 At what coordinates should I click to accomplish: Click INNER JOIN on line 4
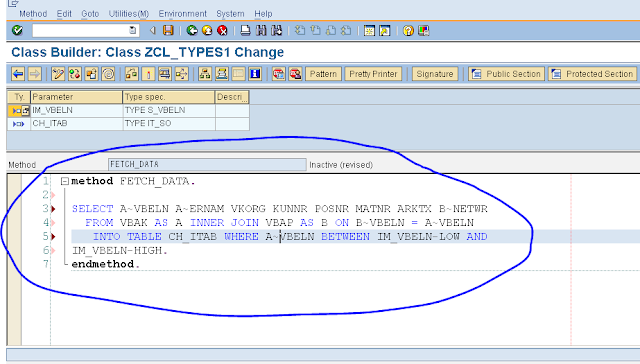[x=224, y=223]
